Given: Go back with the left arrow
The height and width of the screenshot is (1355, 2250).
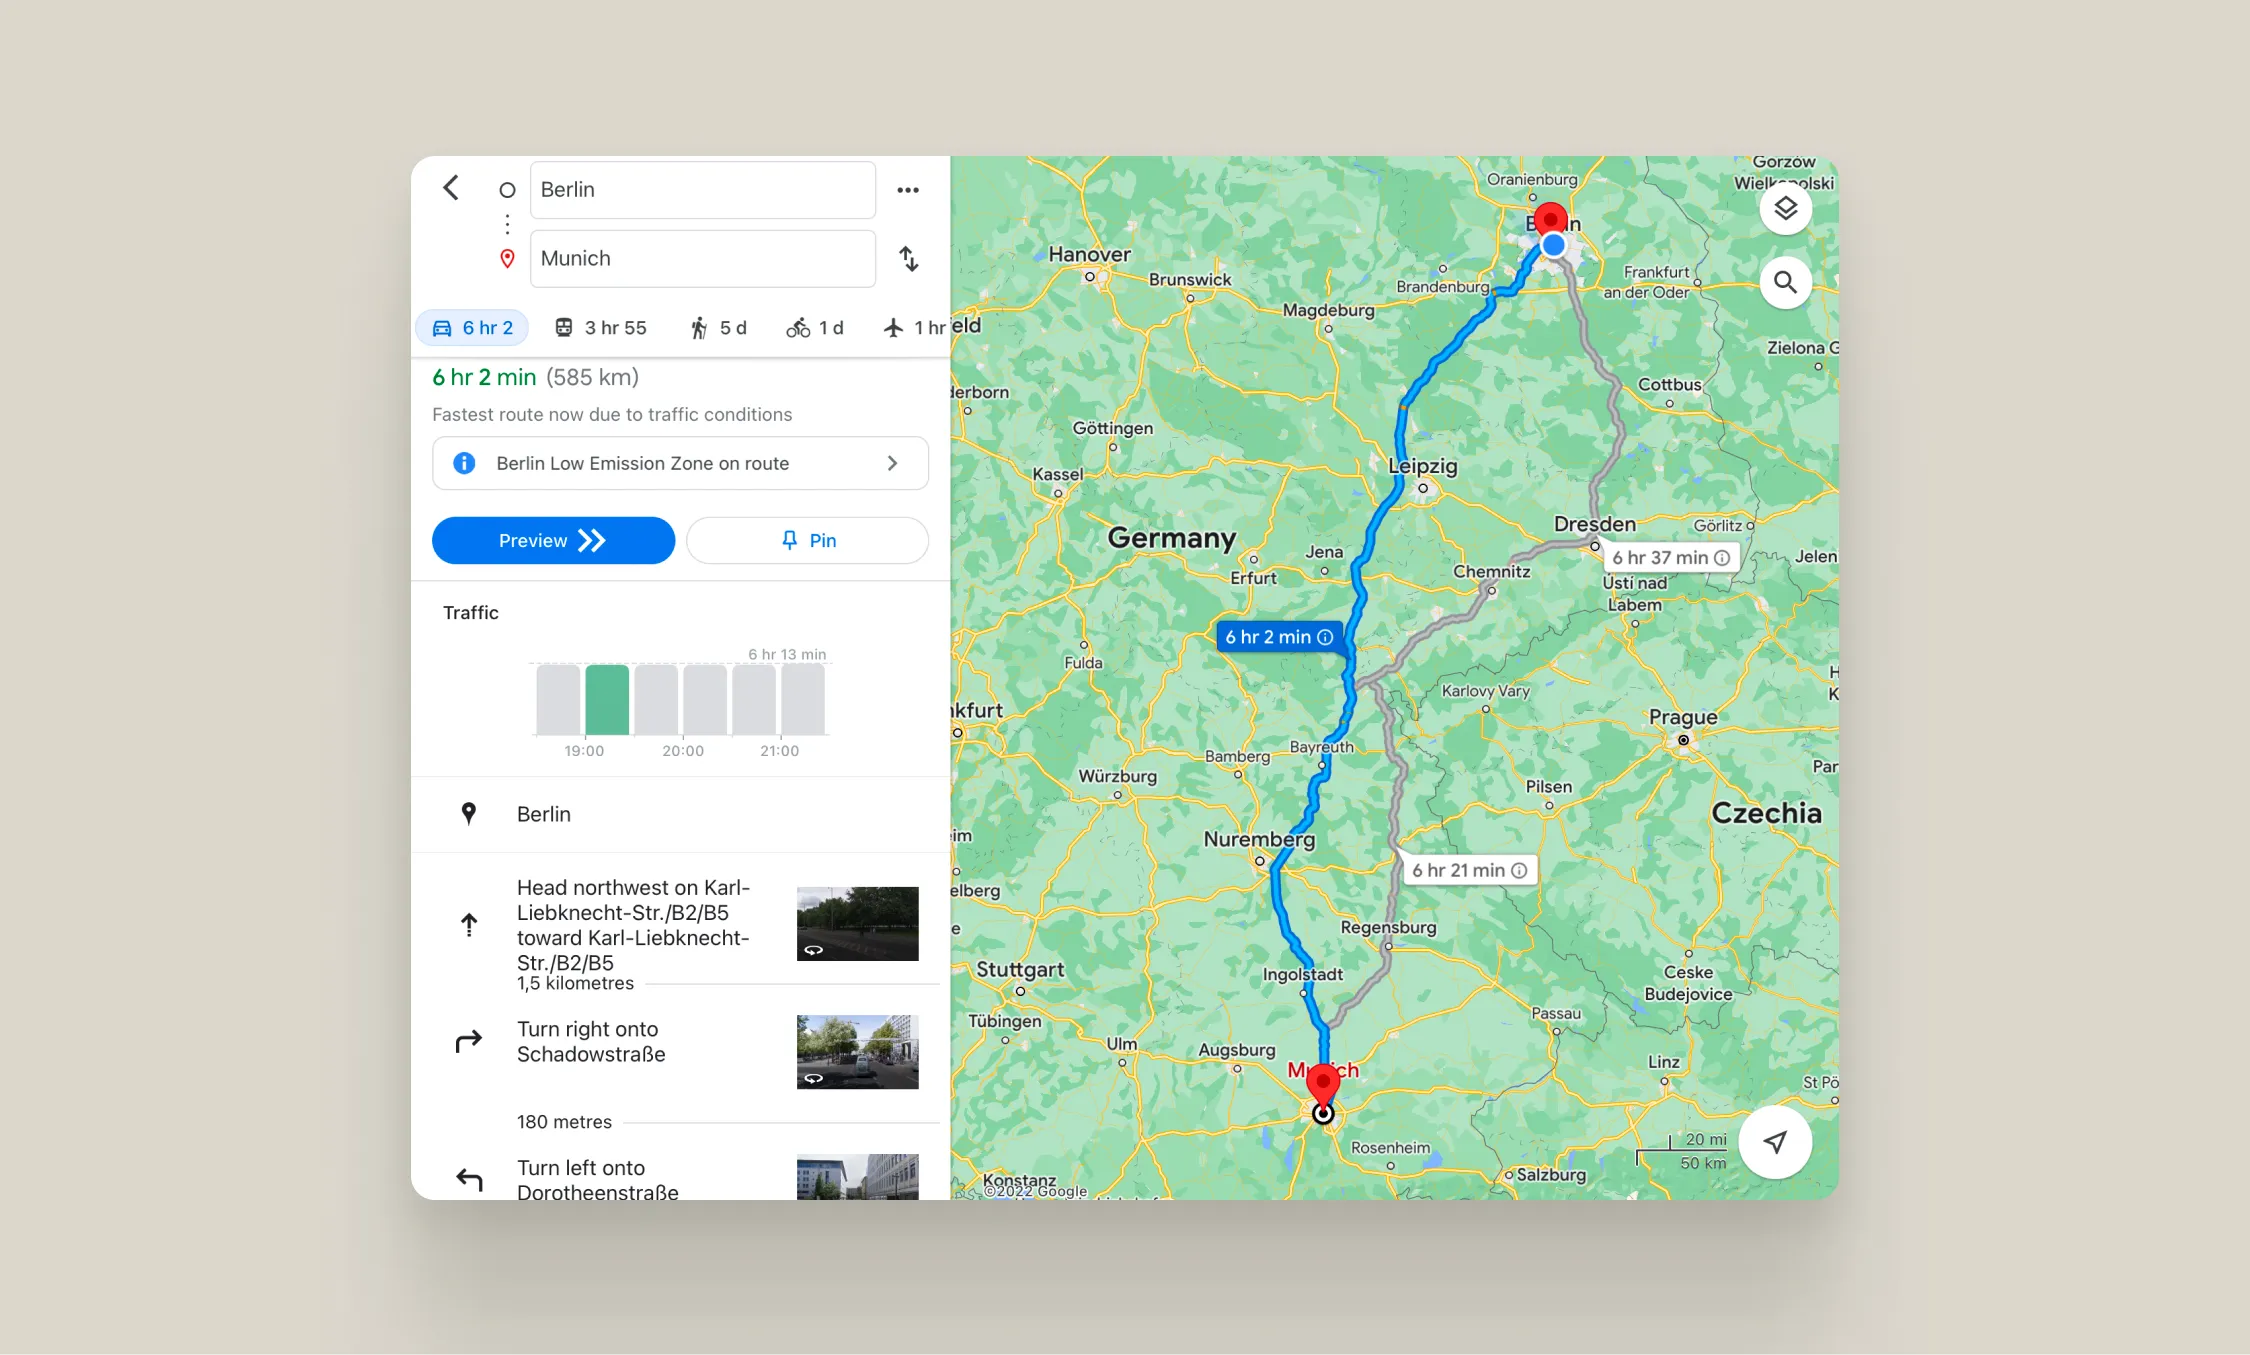Looking at the screenshot, I should tap(451, 188).
